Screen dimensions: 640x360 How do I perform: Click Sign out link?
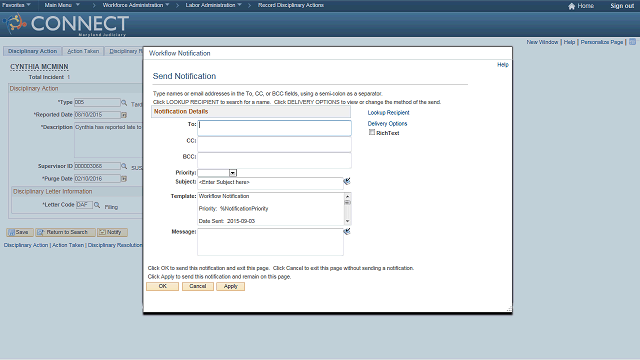tap(622, 6)
